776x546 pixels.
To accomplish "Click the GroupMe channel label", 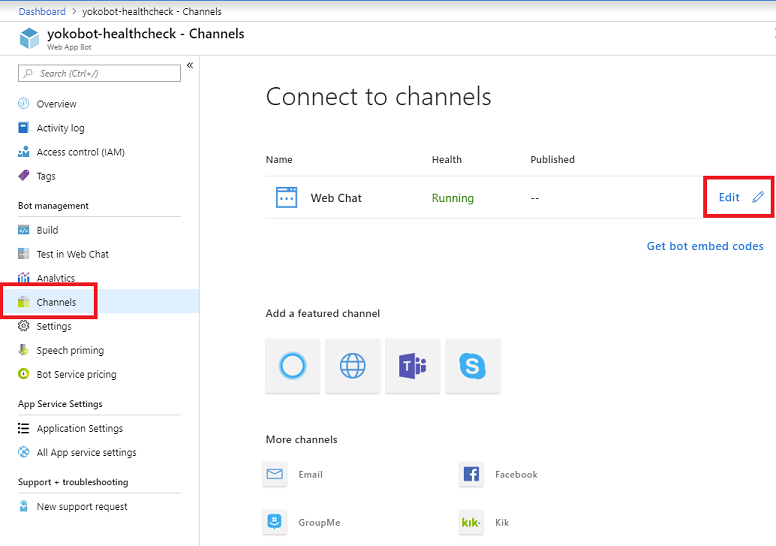I will [x=319, y=522].
